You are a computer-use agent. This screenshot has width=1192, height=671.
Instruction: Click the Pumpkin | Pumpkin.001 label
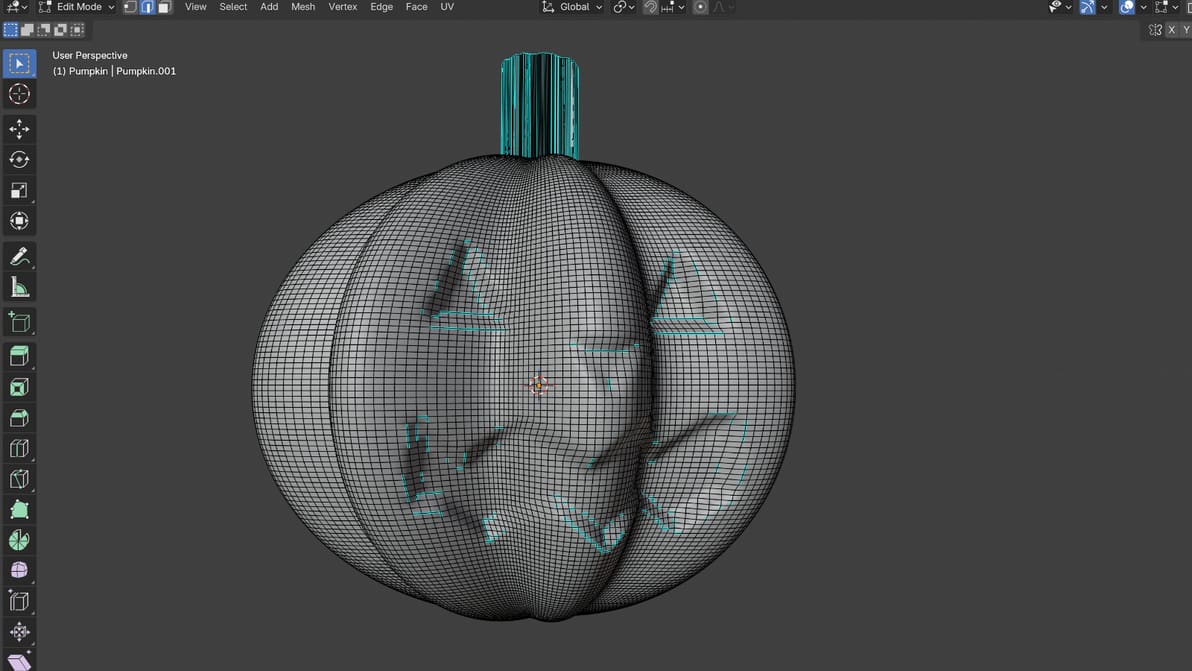[114, 71]
